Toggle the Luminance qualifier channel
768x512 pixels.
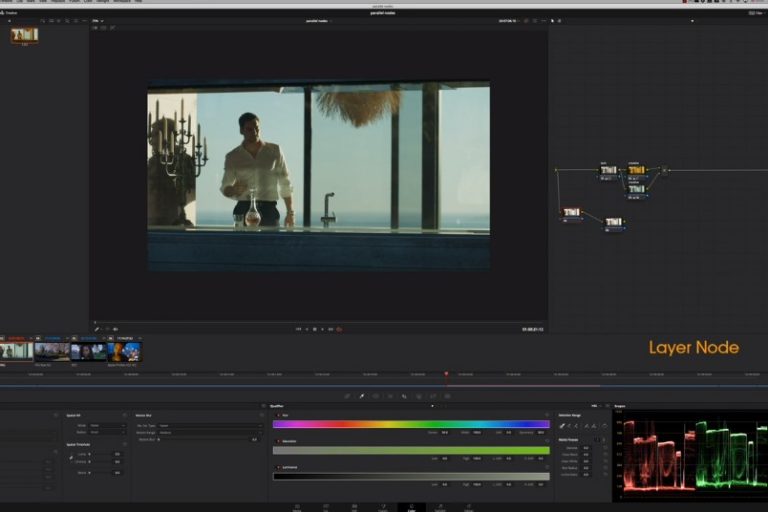278,466
